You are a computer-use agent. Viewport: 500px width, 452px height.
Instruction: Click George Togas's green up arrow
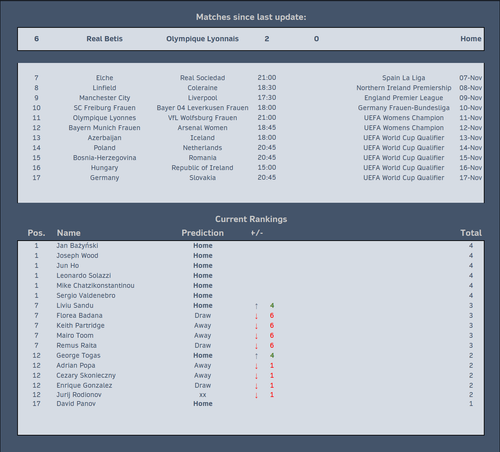[x=256, y=356]
